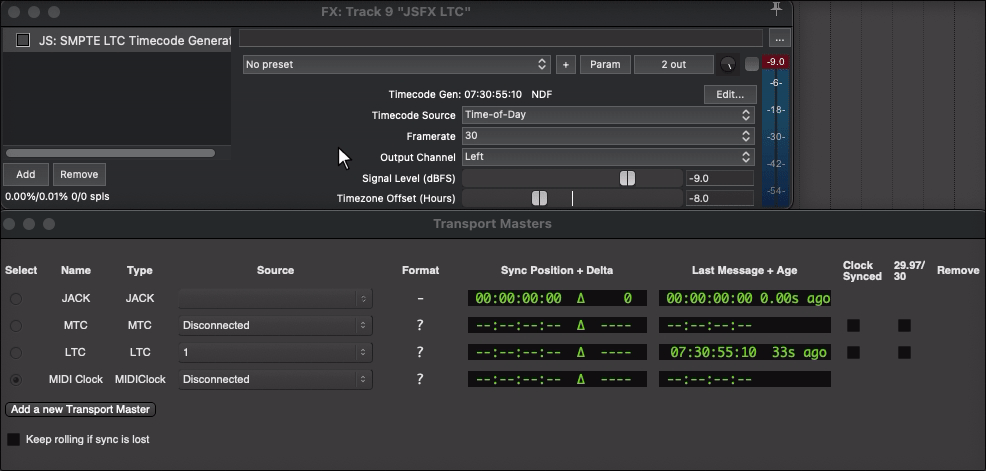Click the MIDI Clock sync position display
The height and width of the screenshot is (471, 986).
[x=557, y=379]
